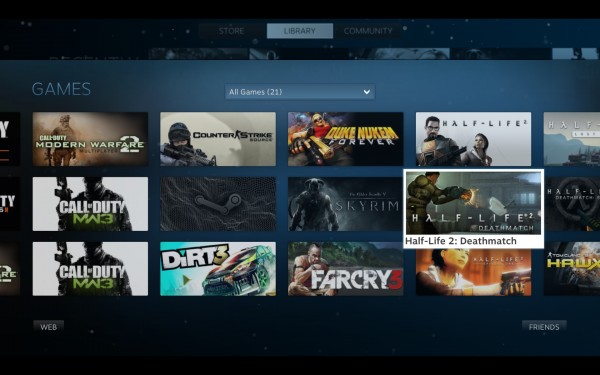Expand the All Games (21) dropdown
The width and height of the screenshot is (600, 375).
pos(300,92)
